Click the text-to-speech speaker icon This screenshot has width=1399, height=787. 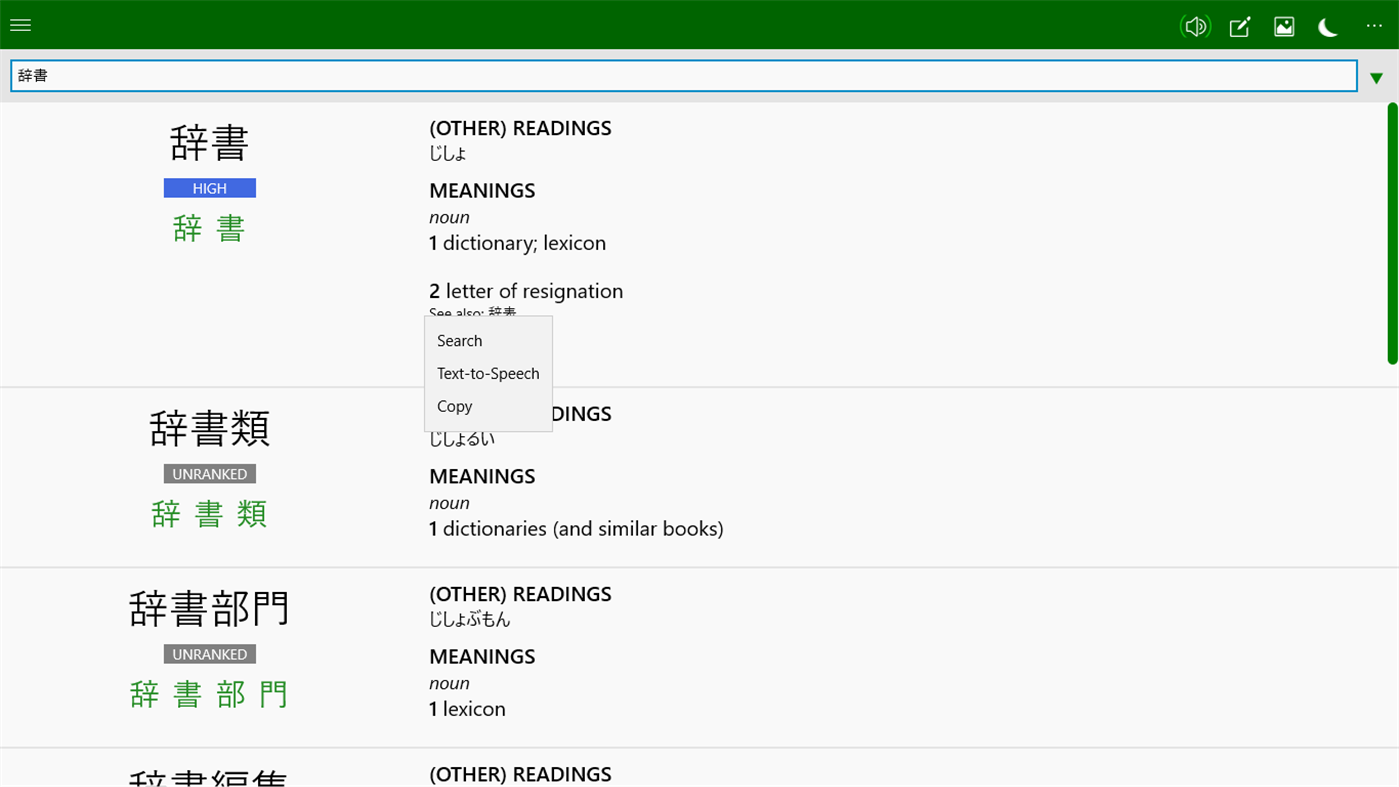1195,26
